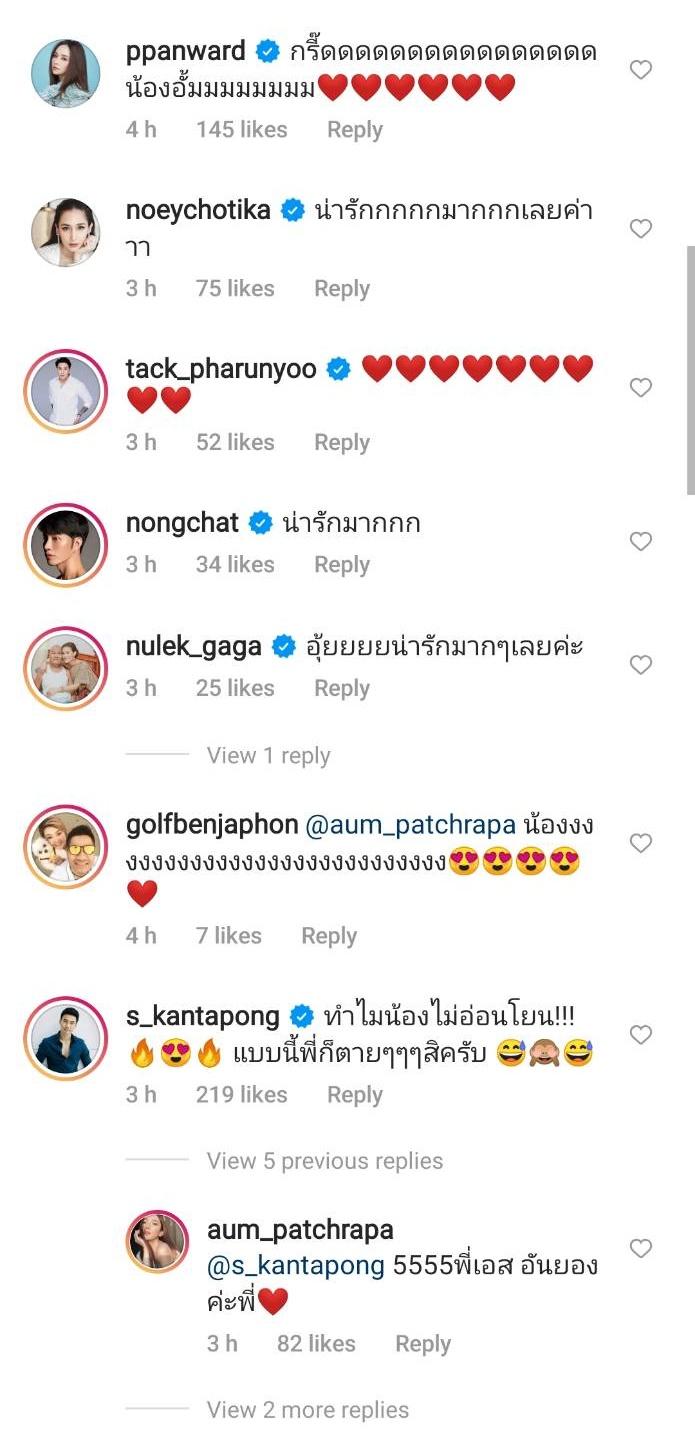View tack_pharunyoo's story avatar
The image size is (695, 1439).
66,391
